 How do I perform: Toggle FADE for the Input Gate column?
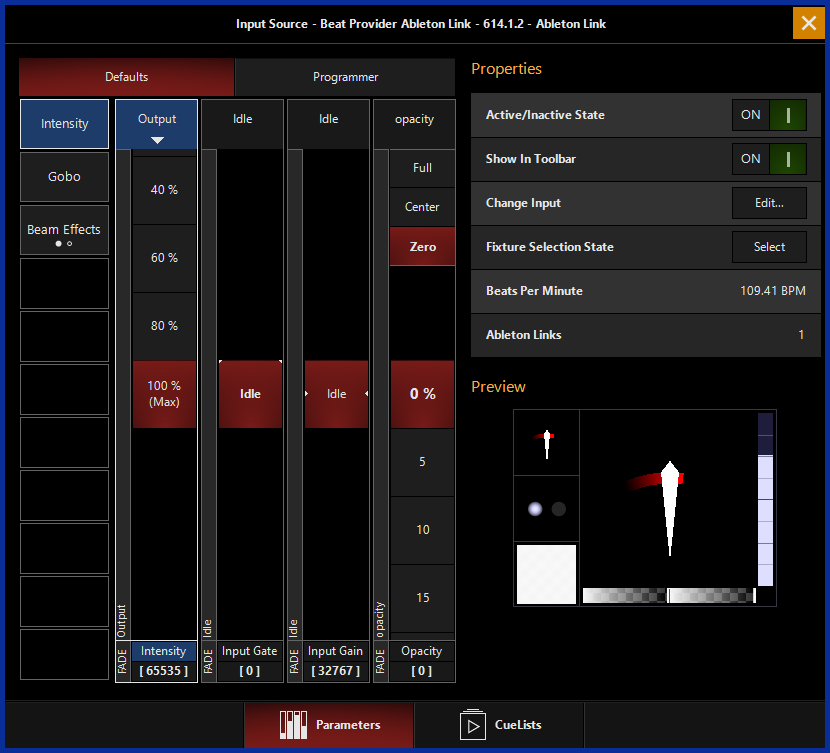click(x=209, y=661)
